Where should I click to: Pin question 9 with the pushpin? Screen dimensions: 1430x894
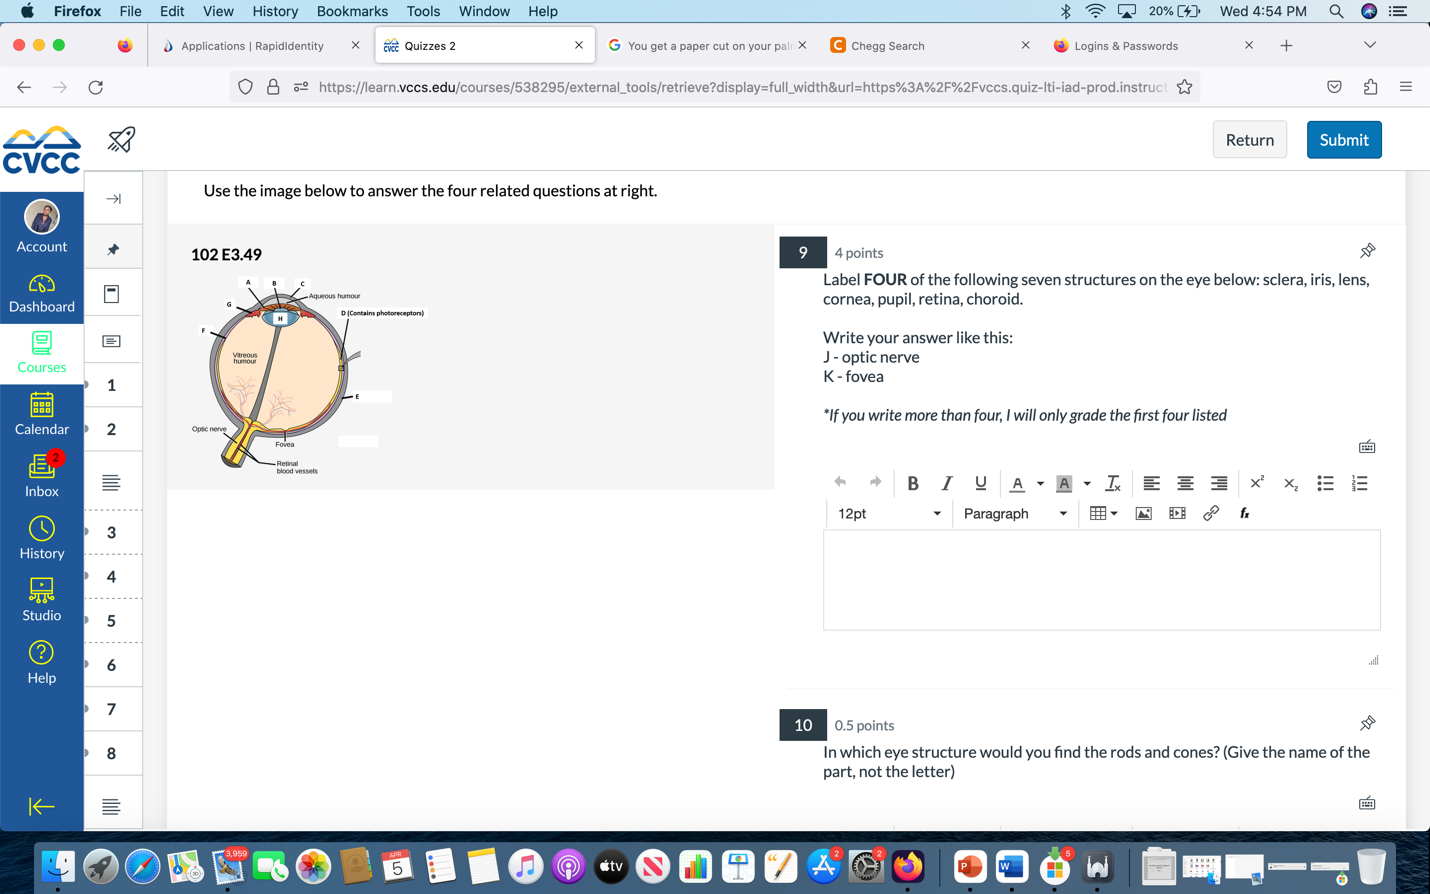(x=1367, y=251)
